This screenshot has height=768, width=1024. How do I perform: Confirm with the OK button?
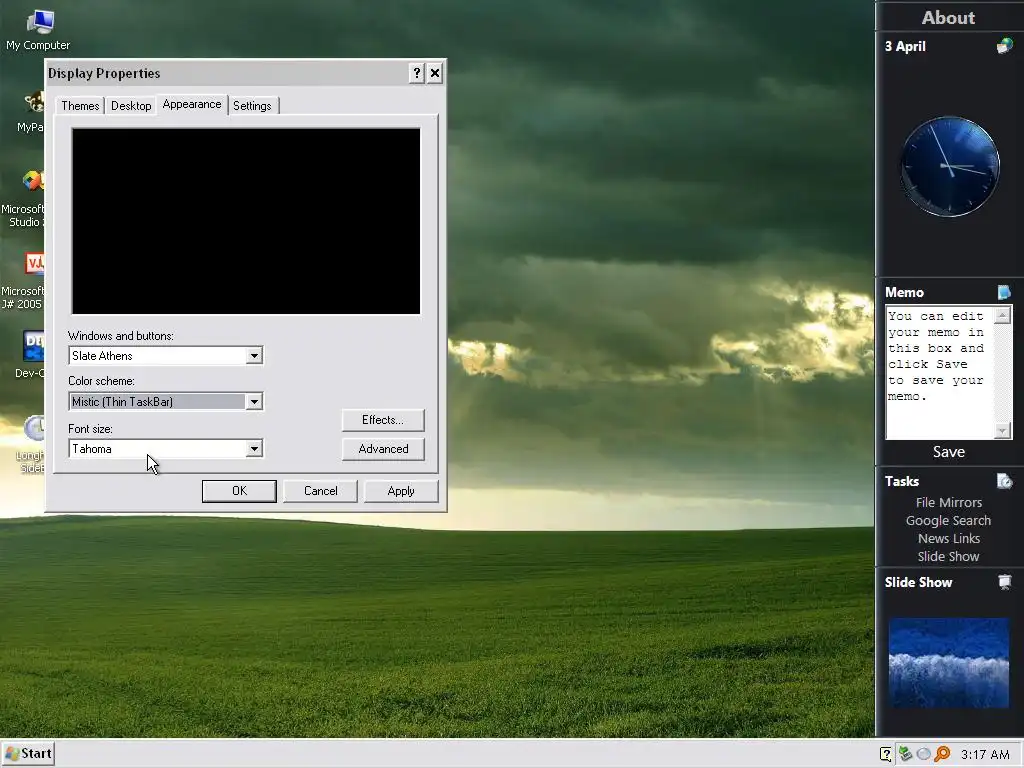tap(239, 491)
